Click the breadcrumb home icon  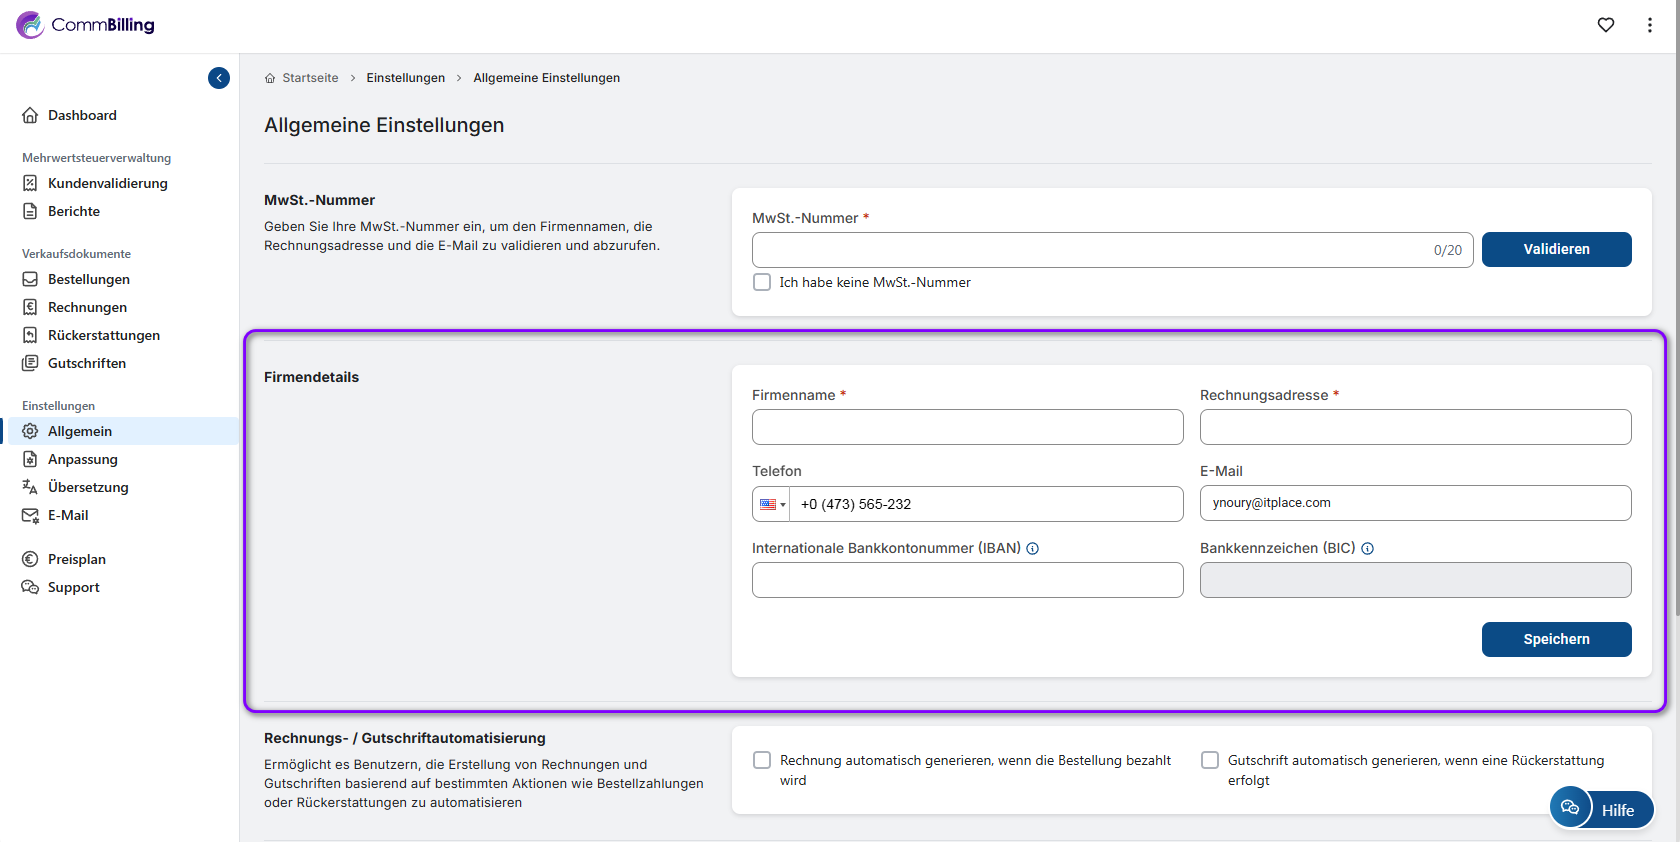tap(270, 78)
